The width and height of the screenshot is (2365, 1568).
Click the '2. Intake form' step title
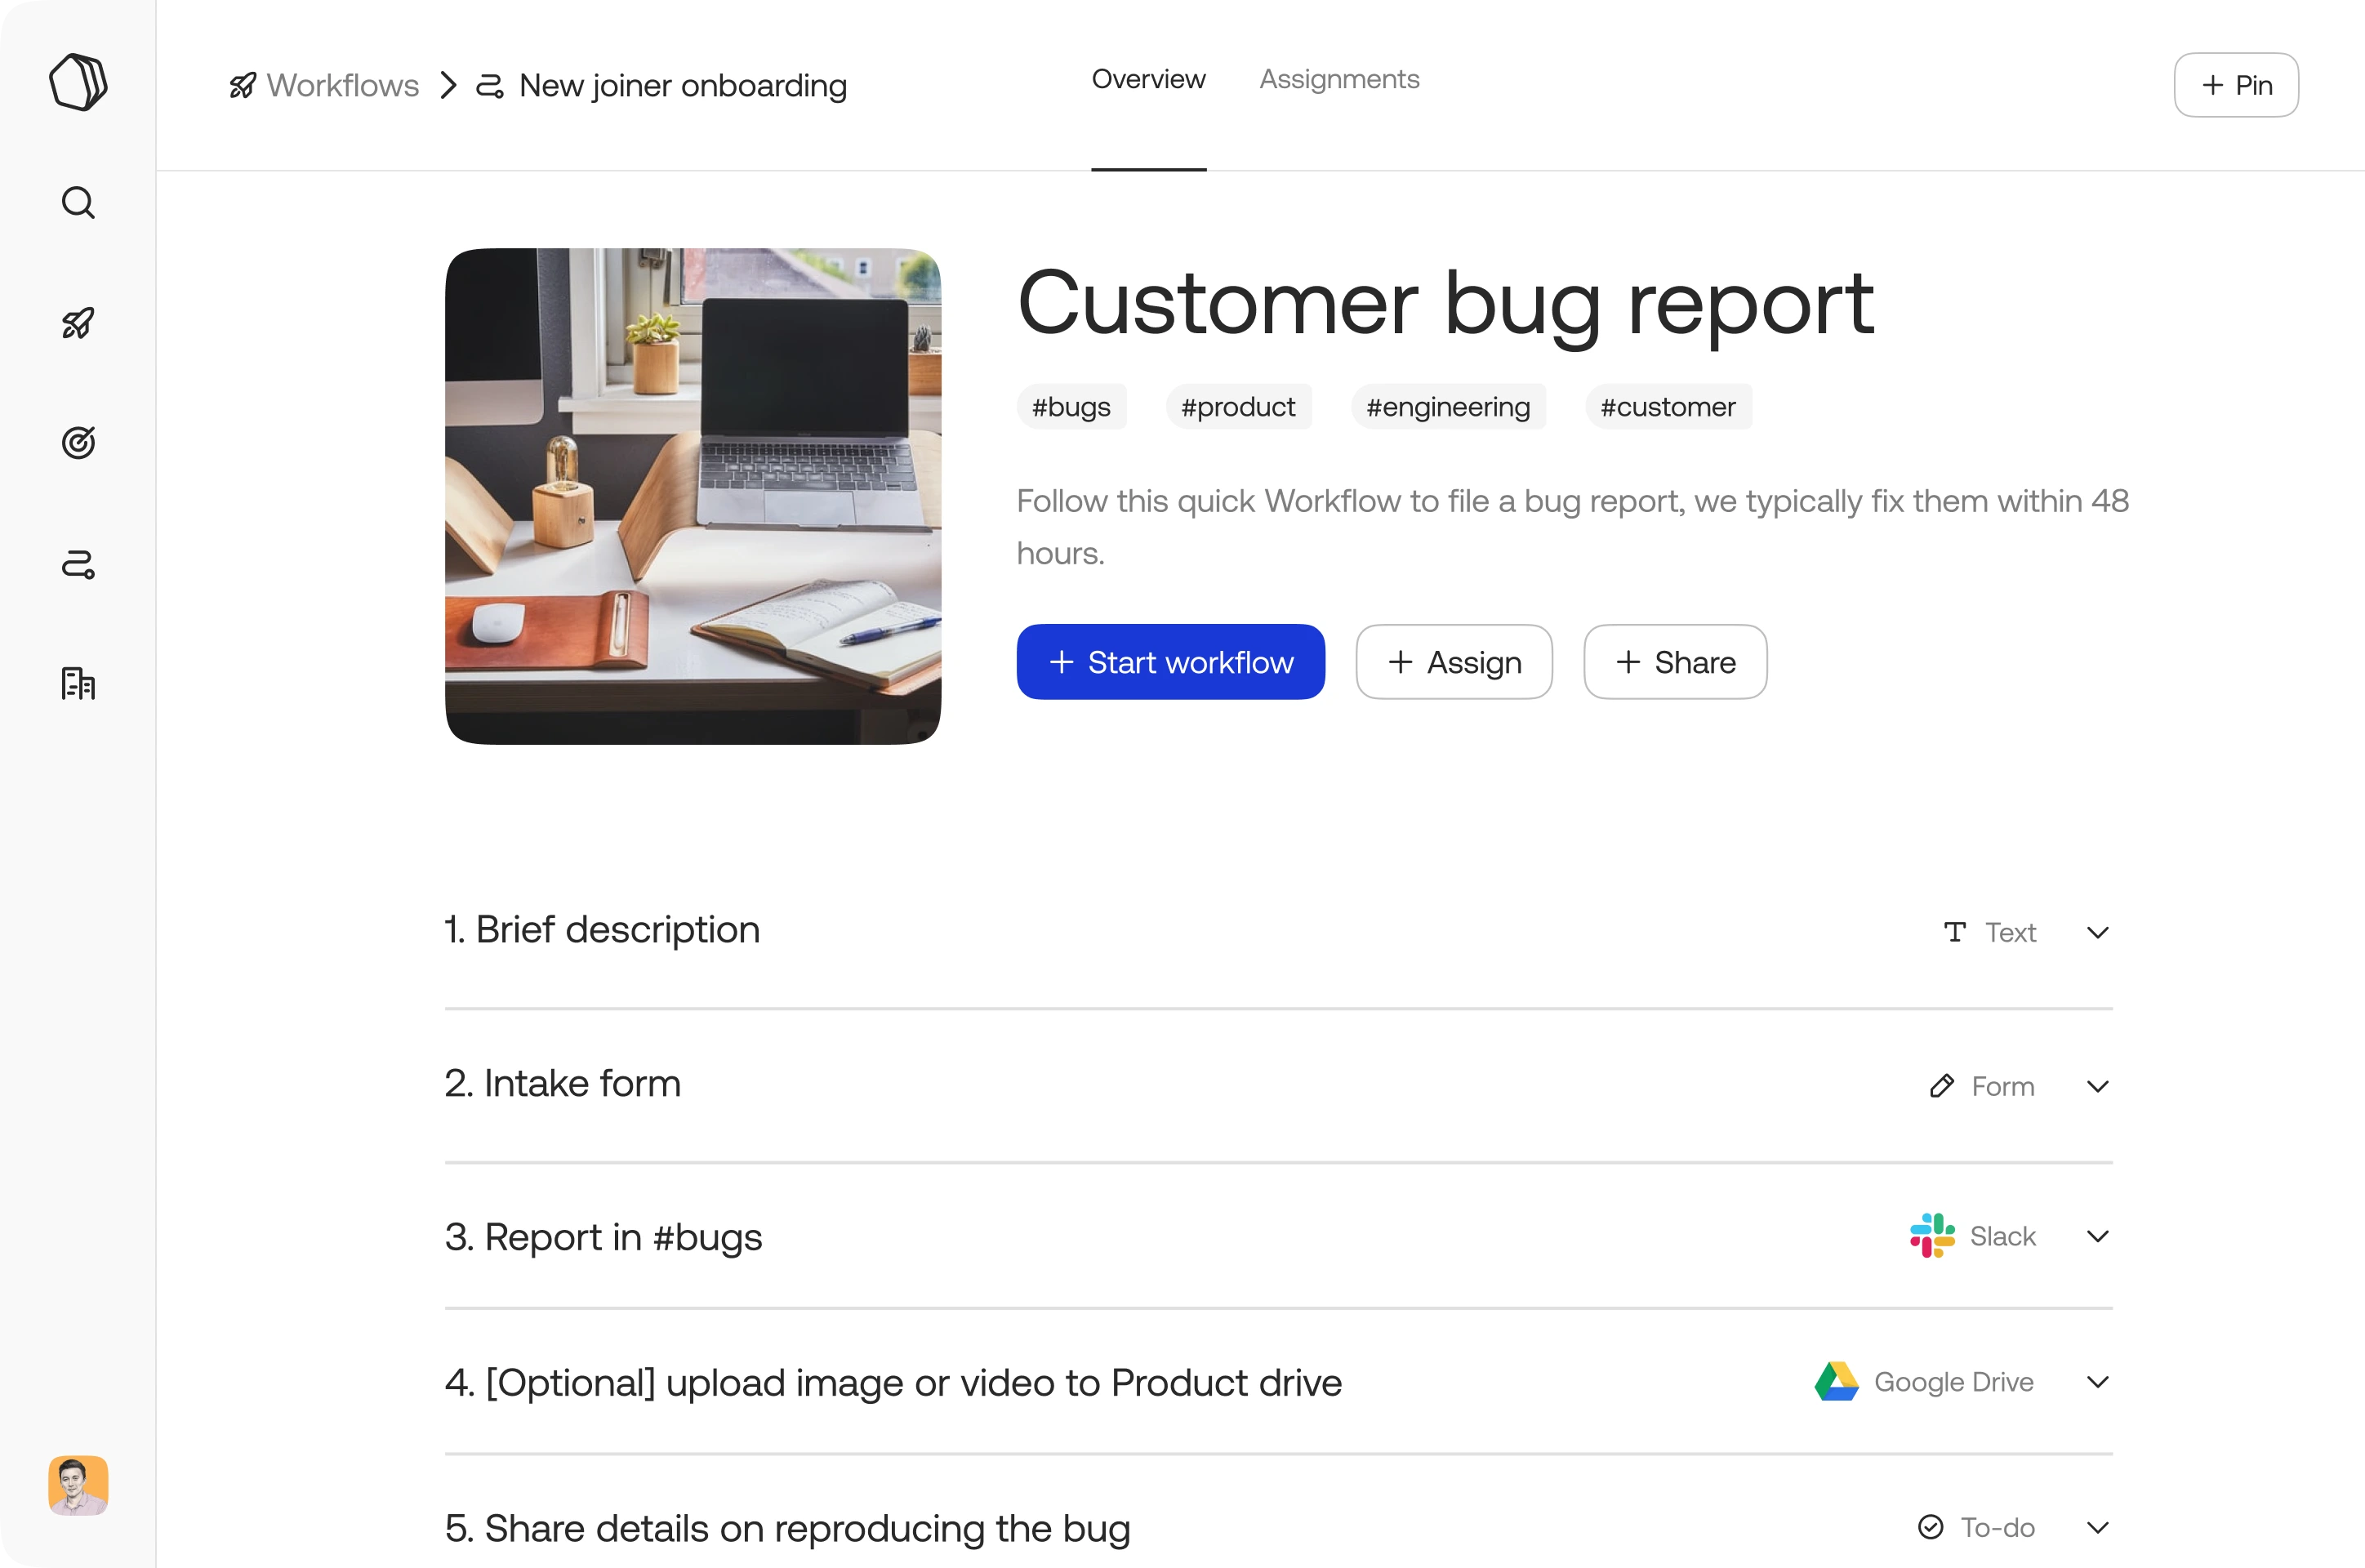(x=563, y=1084)
